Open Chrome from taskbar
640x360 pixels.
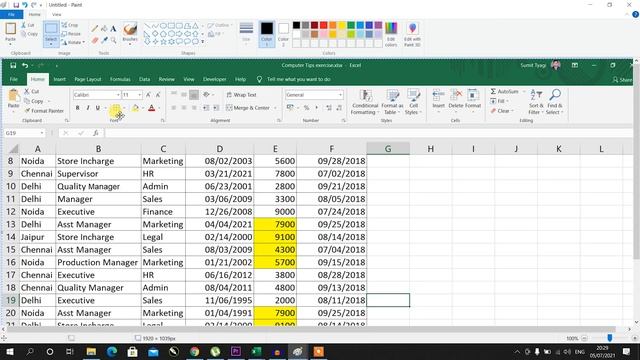pyautogui.click(x=194, y=351)
